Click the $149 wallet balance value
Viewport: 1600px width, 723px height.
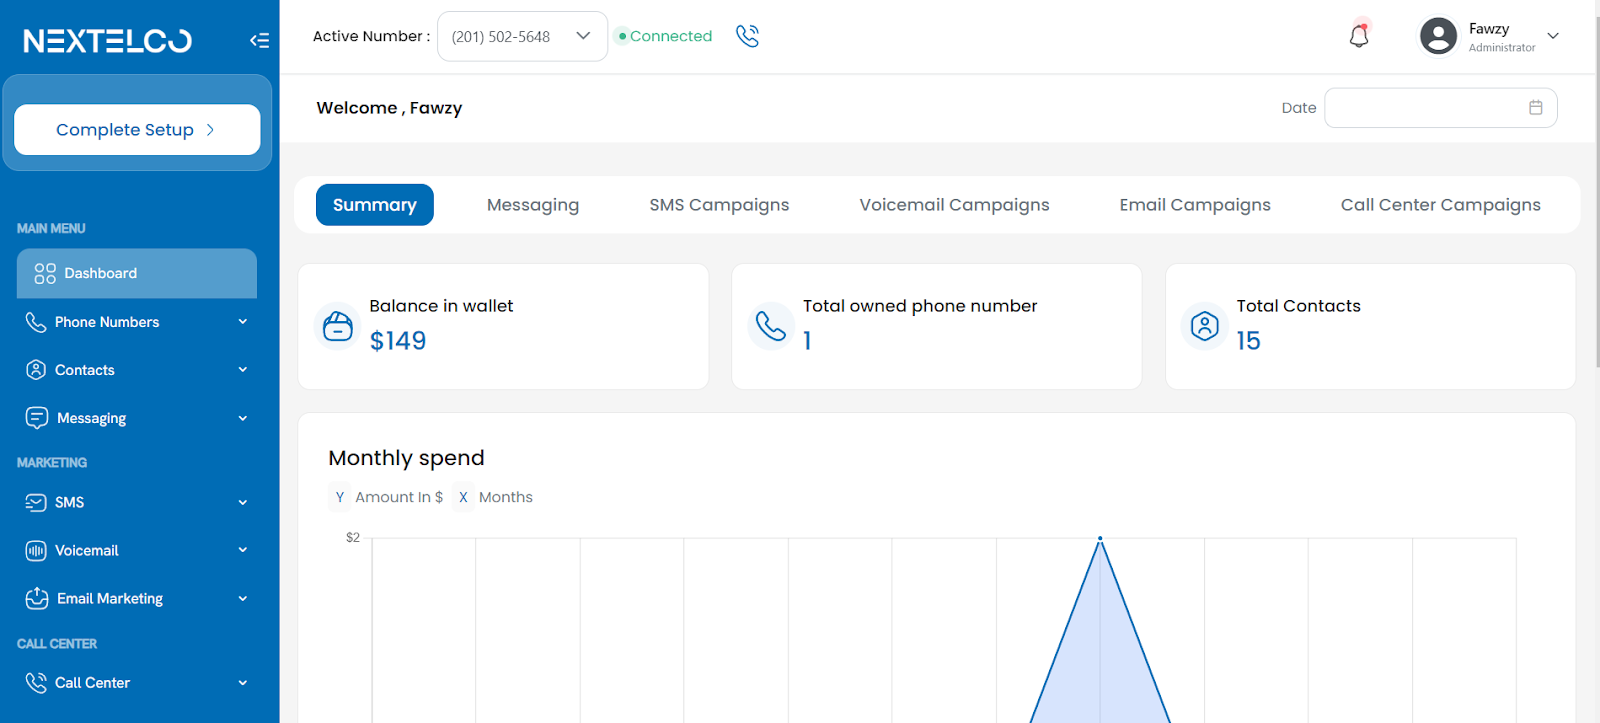[398, 341]
